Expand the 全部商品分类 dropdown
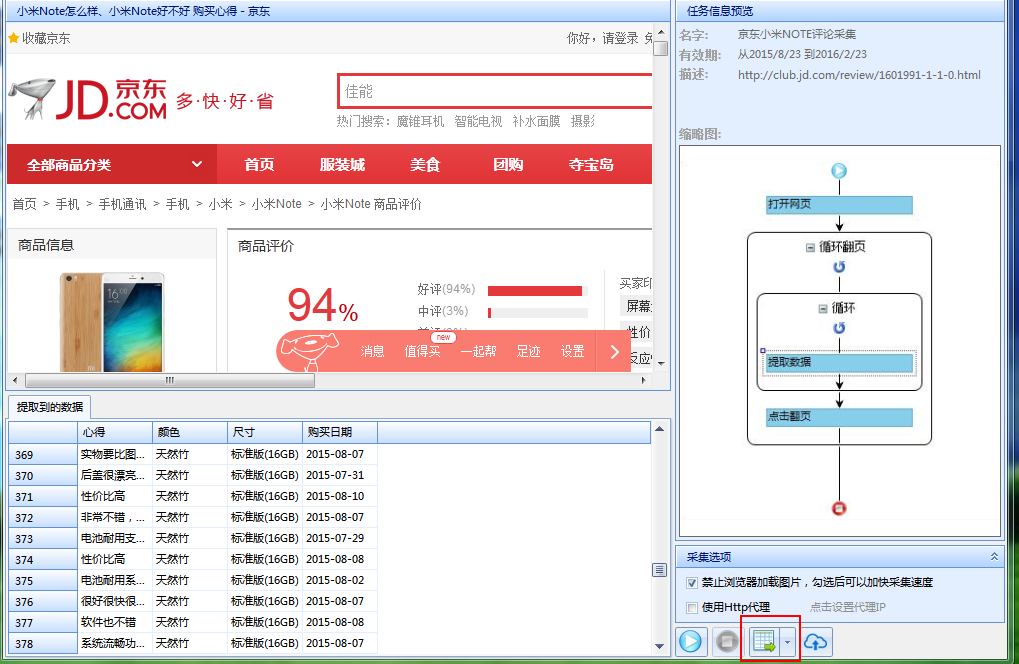Viewport: 1019px width, 664px height. pyautogui.click(x=112, y=164)
